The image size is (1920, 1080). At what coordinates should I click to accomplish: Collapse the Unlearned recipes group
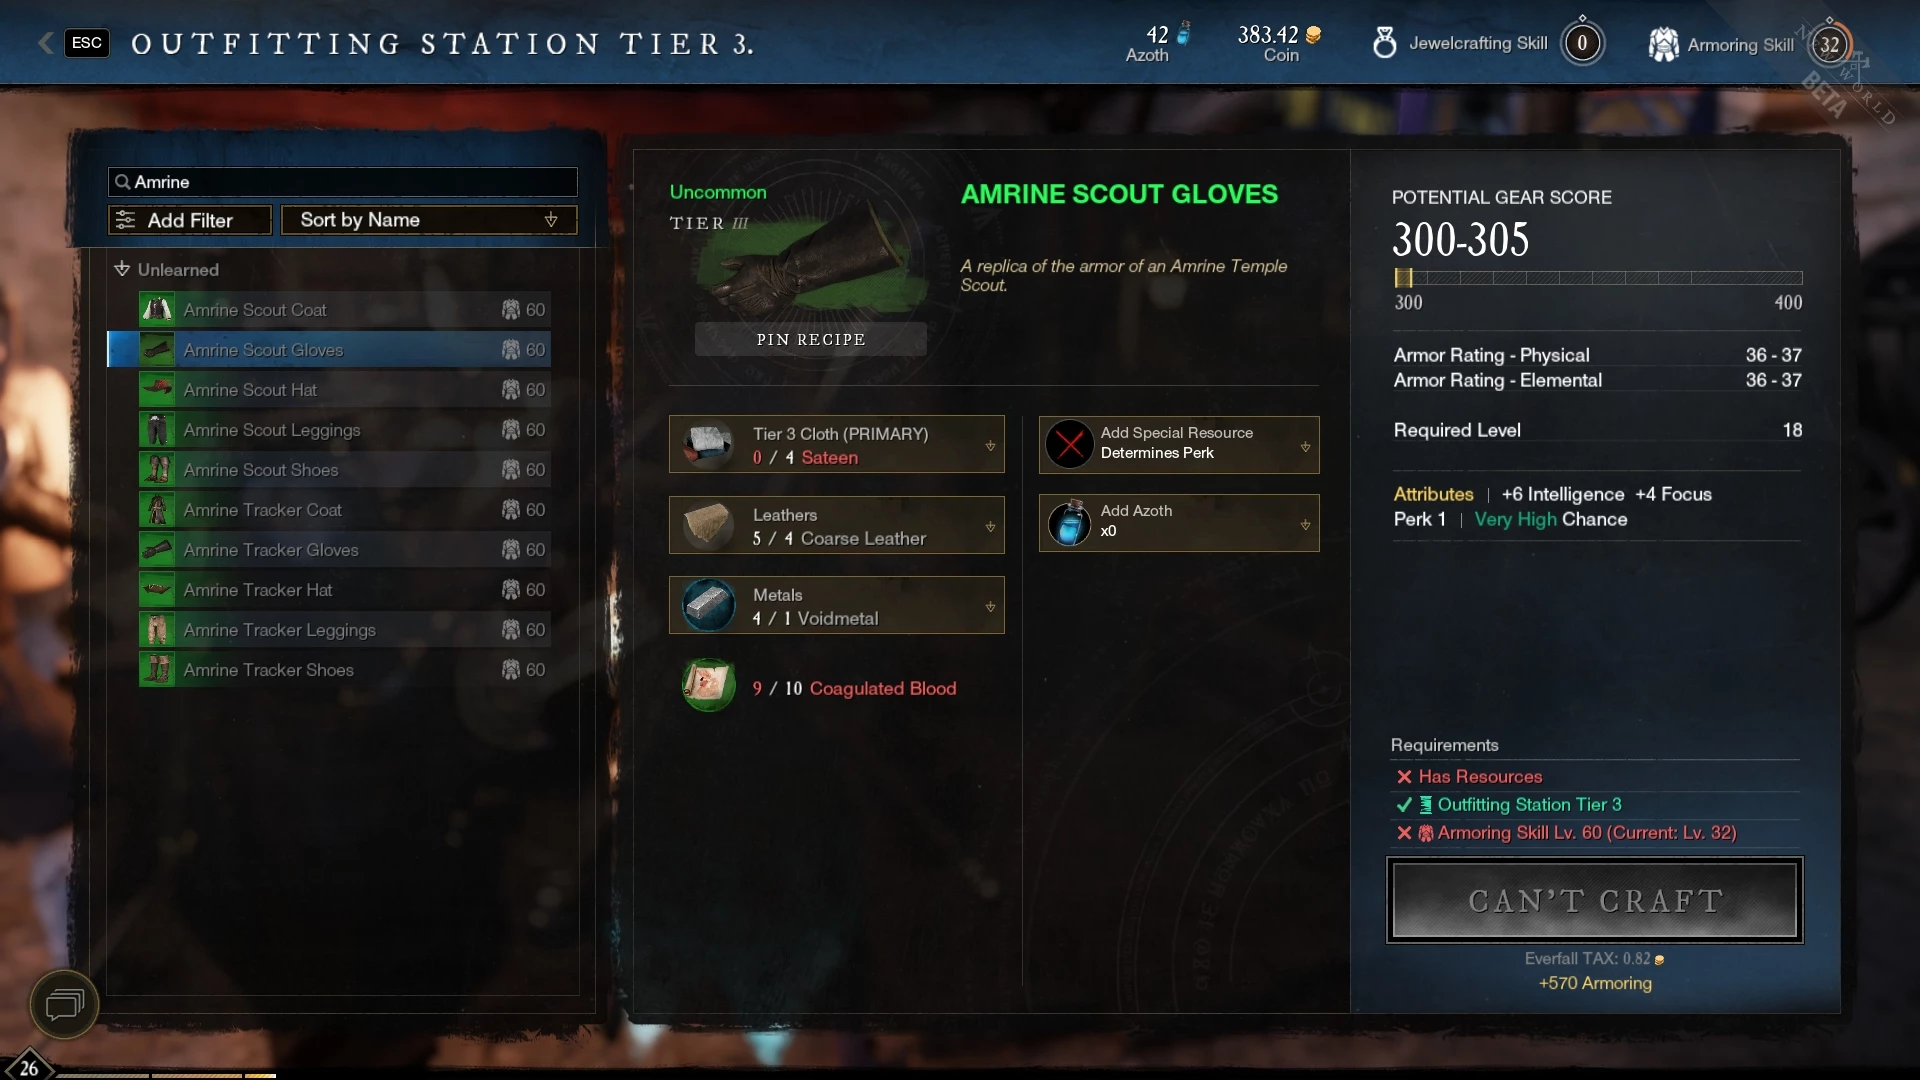pos(122,269)
